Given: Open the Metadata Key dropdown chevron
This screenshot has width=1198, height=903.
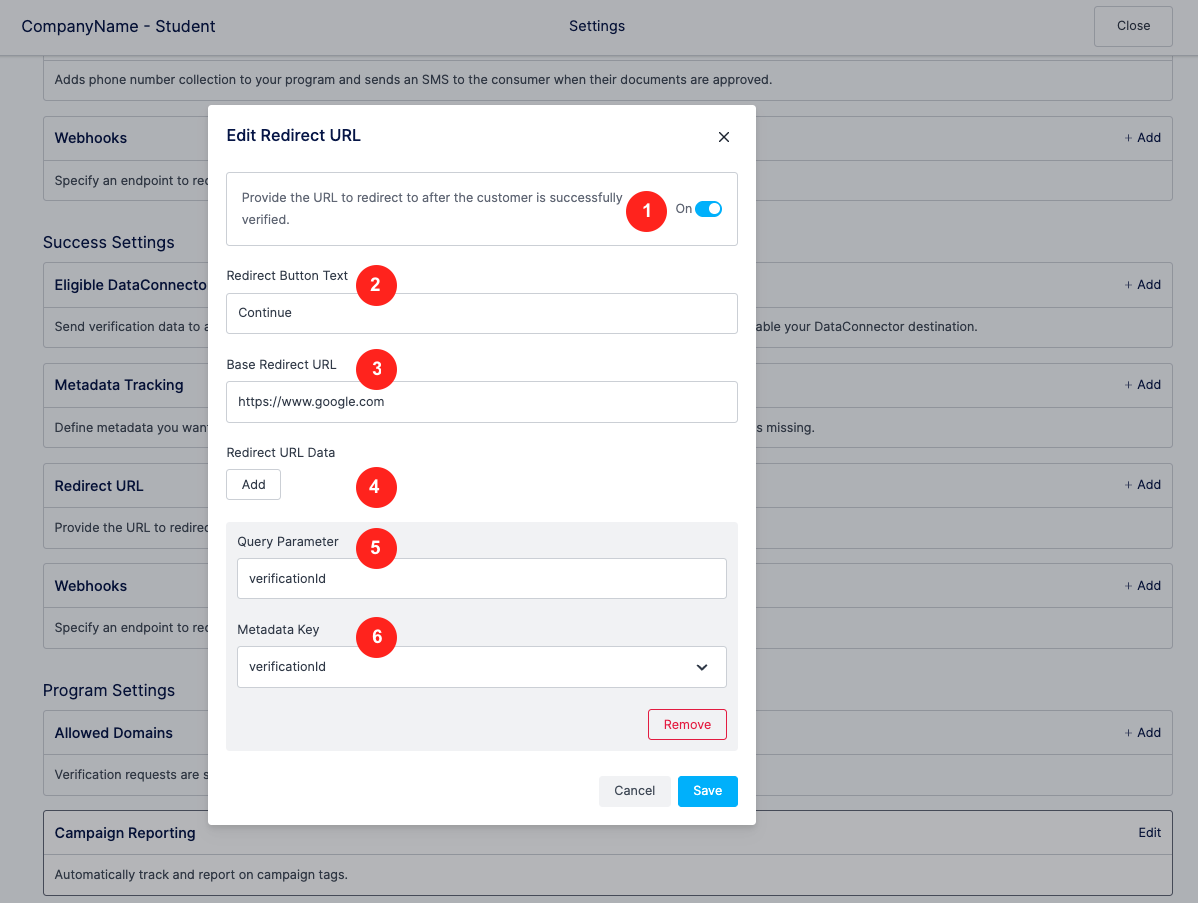Looking at the screenshot, I should pyautogui.click(x=701, y=667).
